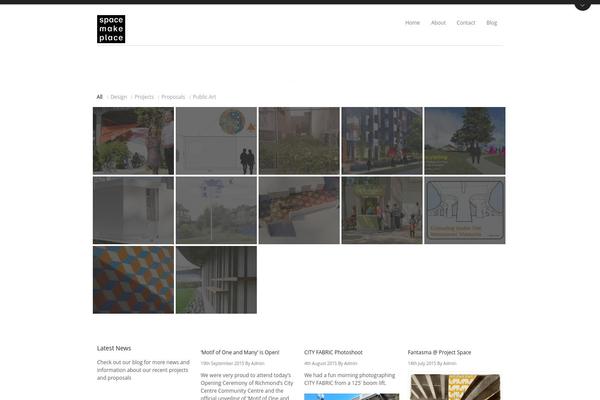The width and height of the screenshot is (600, 400).
Task: Click the dark circular button at the top right corner
Action: click(582, 3)
